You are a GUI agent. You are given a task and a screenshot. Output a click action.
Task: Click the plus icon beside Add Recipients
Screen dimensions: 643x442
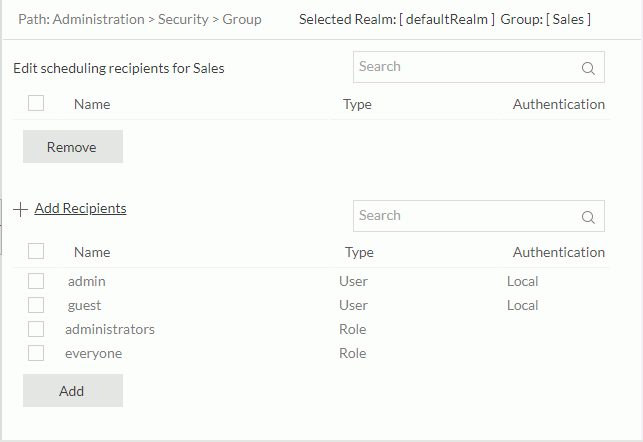click(21, 210)
